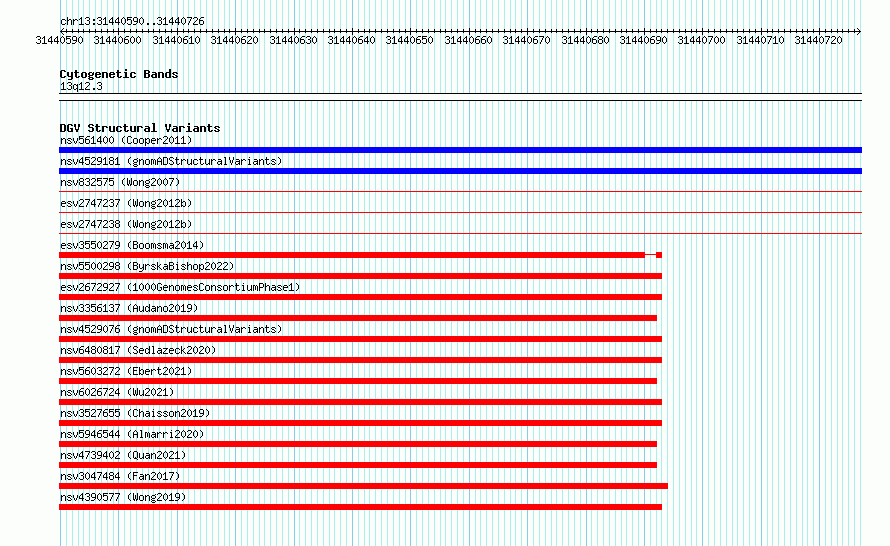Select the red nsv3047484 Fan2017 bar
This screenshot has height=546, width=890.
pos(363,486)
